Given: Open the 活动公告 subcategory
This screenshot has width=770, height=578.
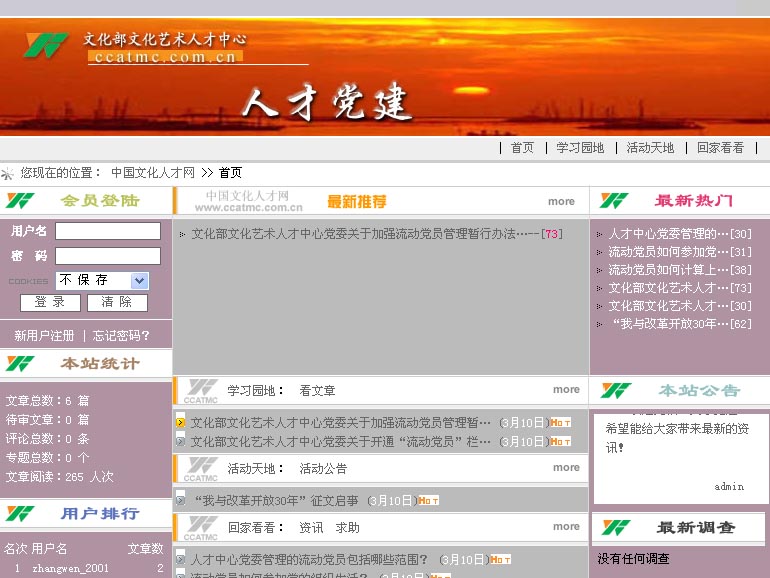Looking at the screenshot, I should (x=323, y=469).
